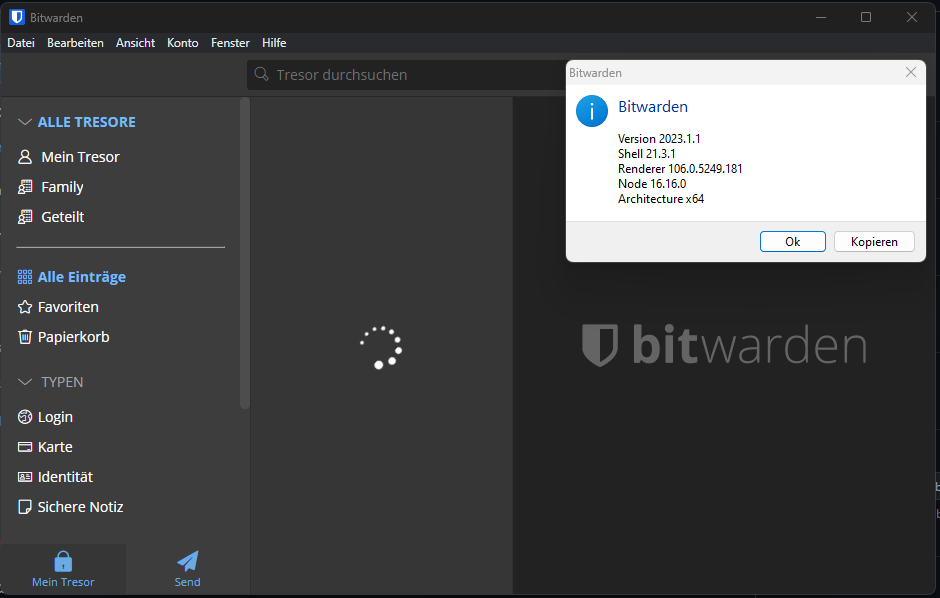
Task: Open the Hilfe menu
Action: (274, 43)
